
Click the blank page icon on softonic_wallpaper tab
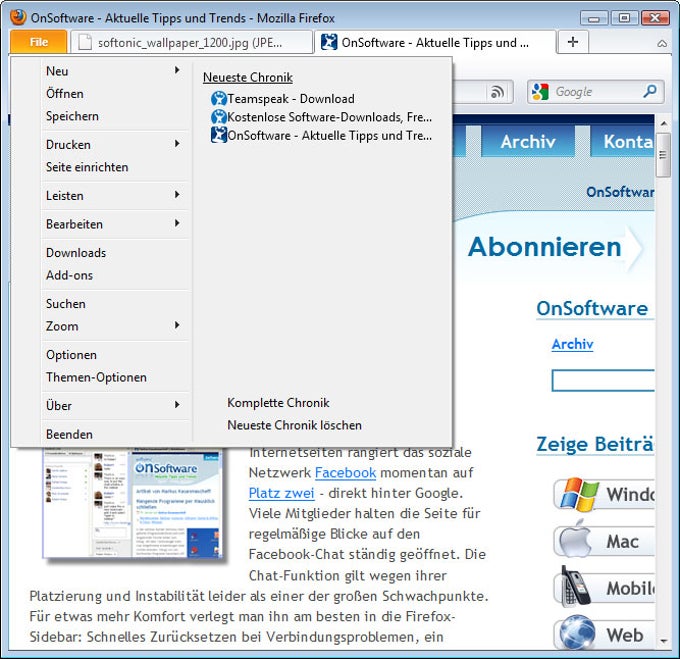85,42
